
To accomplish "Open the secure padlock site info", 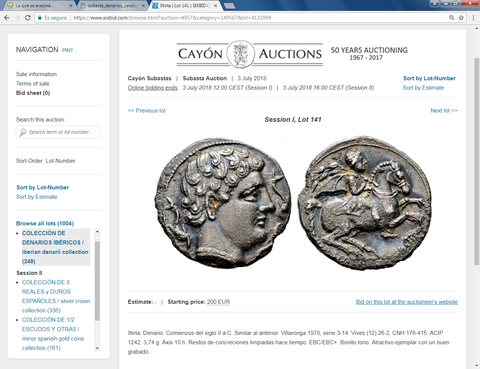I will 40,18.
